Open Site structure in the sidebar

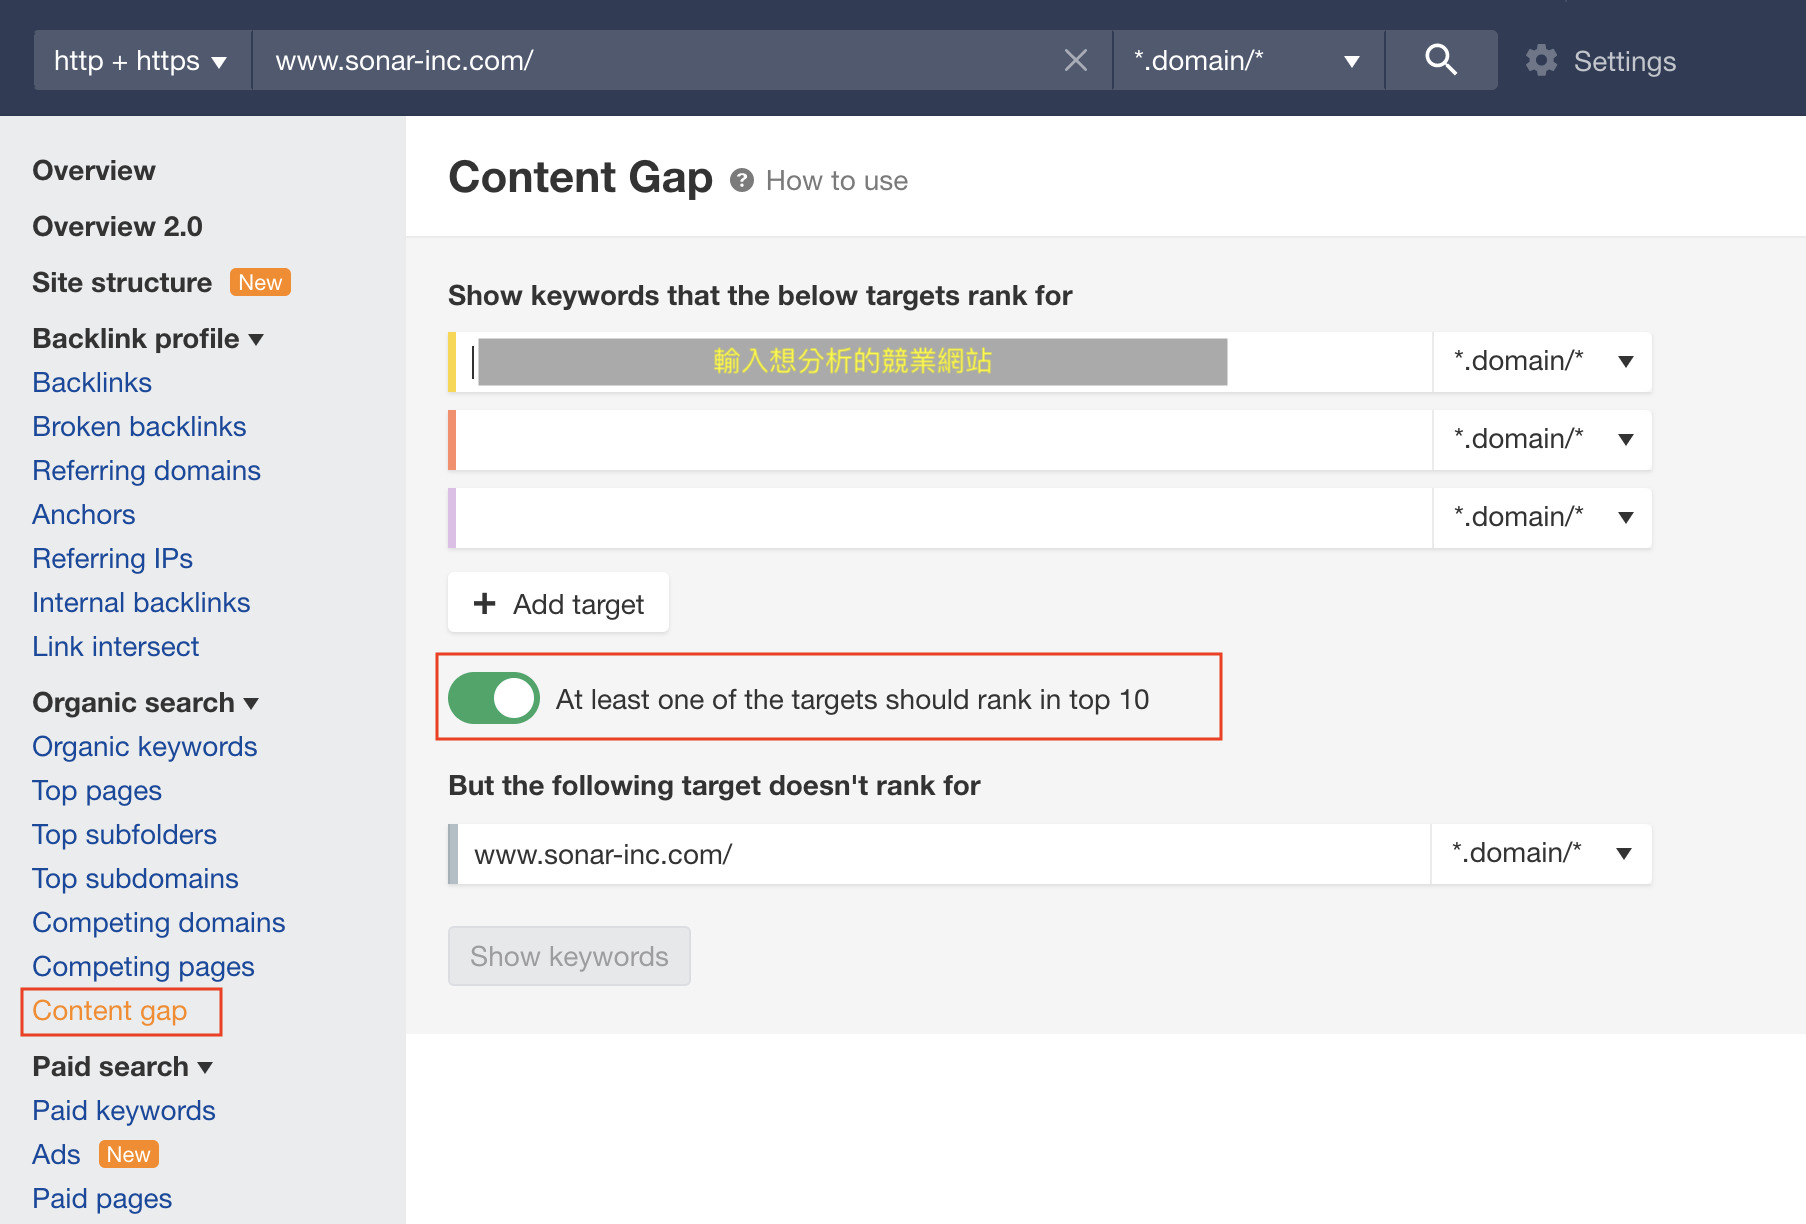pyautogui.click(x=122, y=283)
